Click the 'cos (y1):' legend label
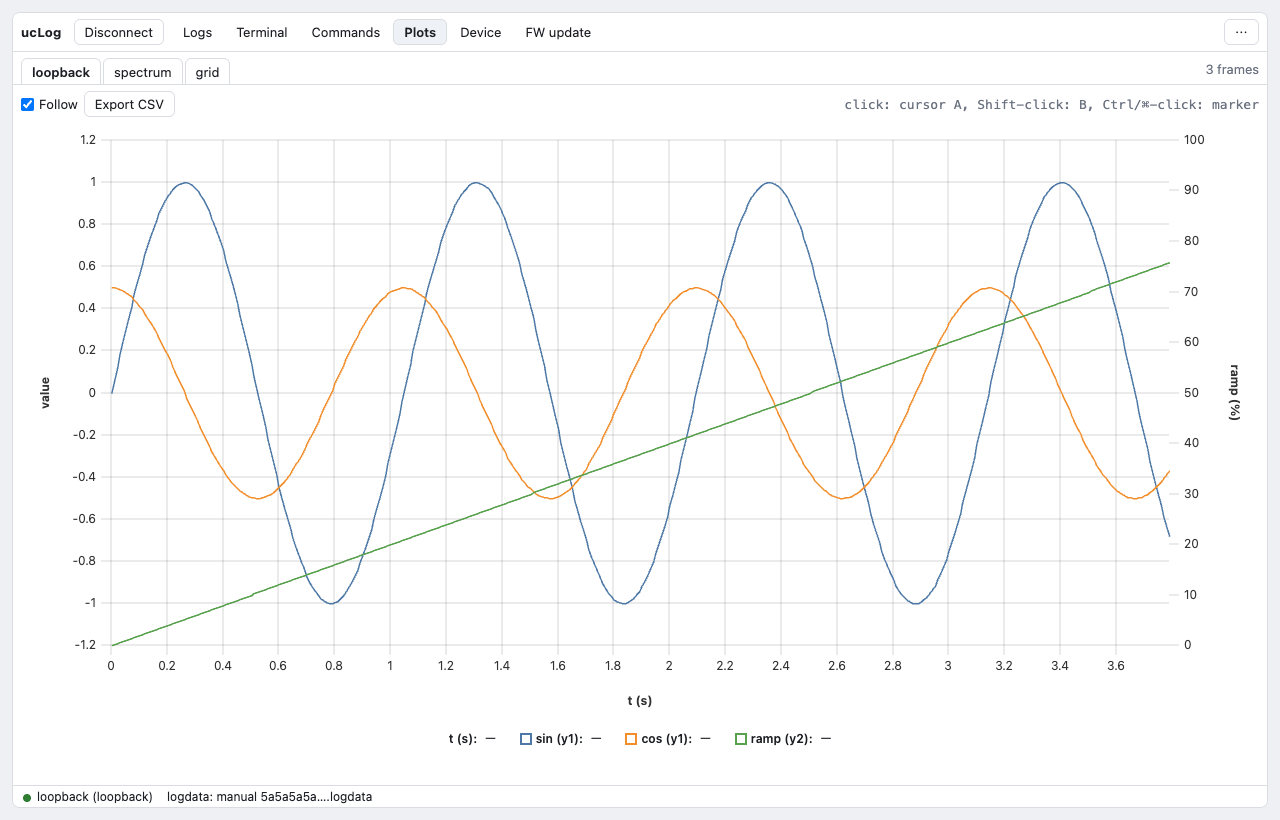 click(666, 739)
